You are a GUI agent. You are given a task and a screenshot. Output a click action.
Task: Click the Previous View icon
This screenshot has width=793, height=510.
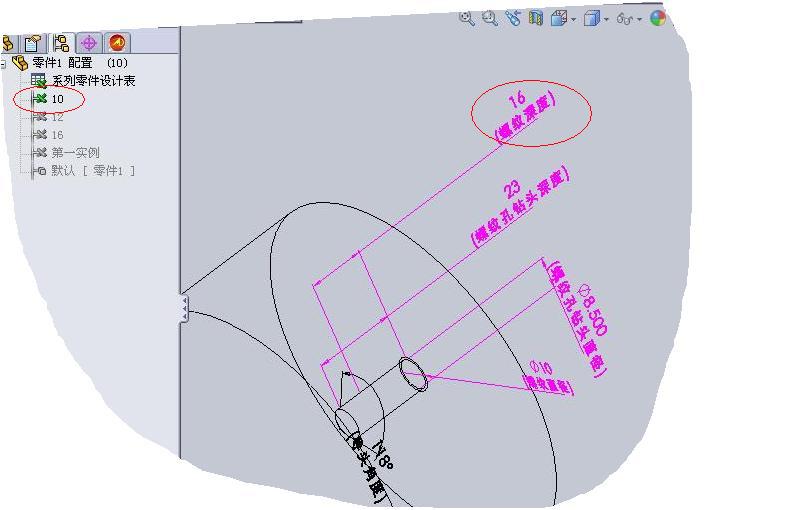pos(513,19)
